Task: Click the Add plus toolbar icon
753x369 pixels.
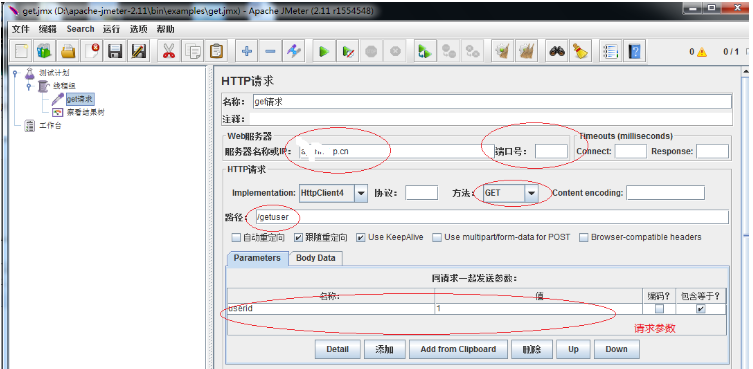Action: [247, 51]
